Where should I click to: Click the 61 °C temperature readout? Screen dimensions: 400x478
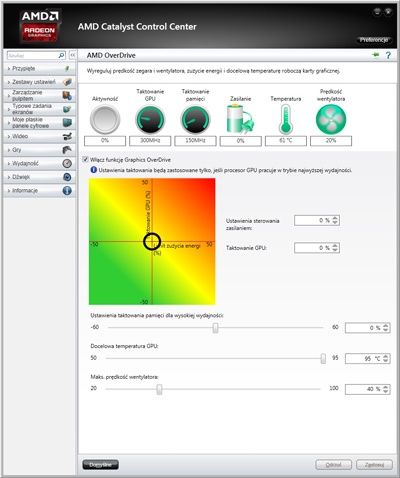tap(286, 141)
